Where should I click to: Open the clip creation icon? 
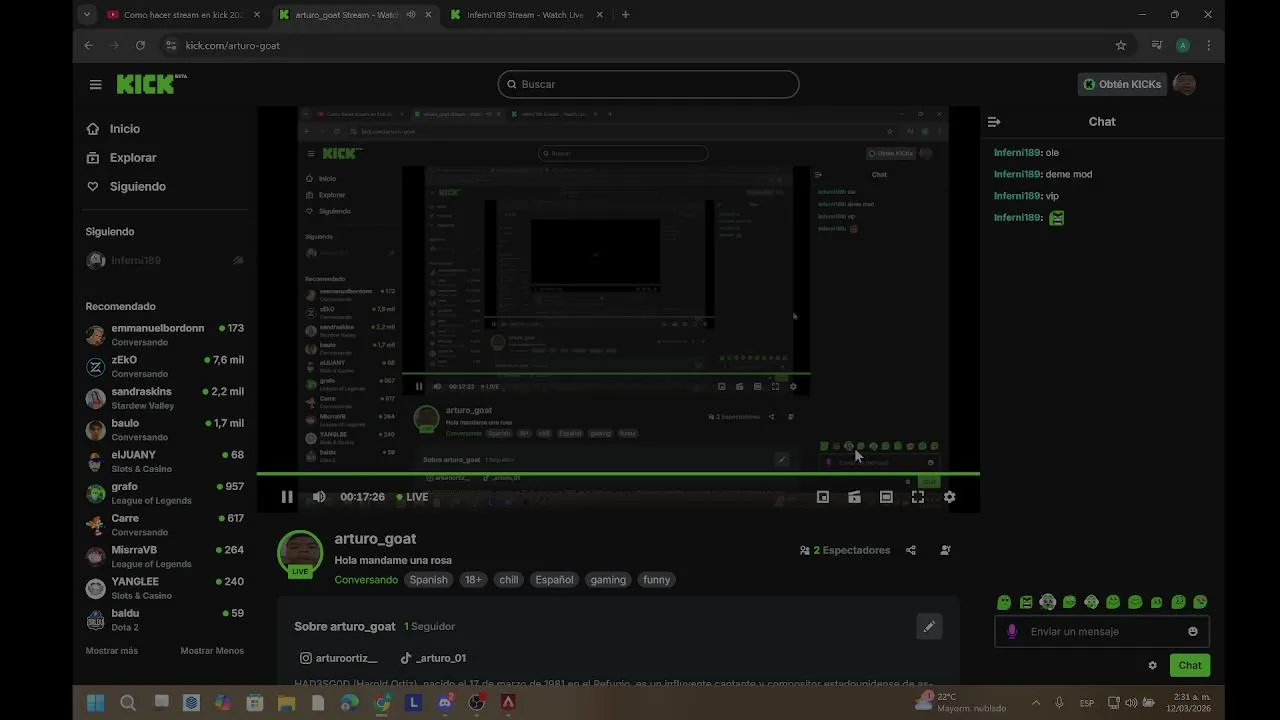click(x=854, y=497)
